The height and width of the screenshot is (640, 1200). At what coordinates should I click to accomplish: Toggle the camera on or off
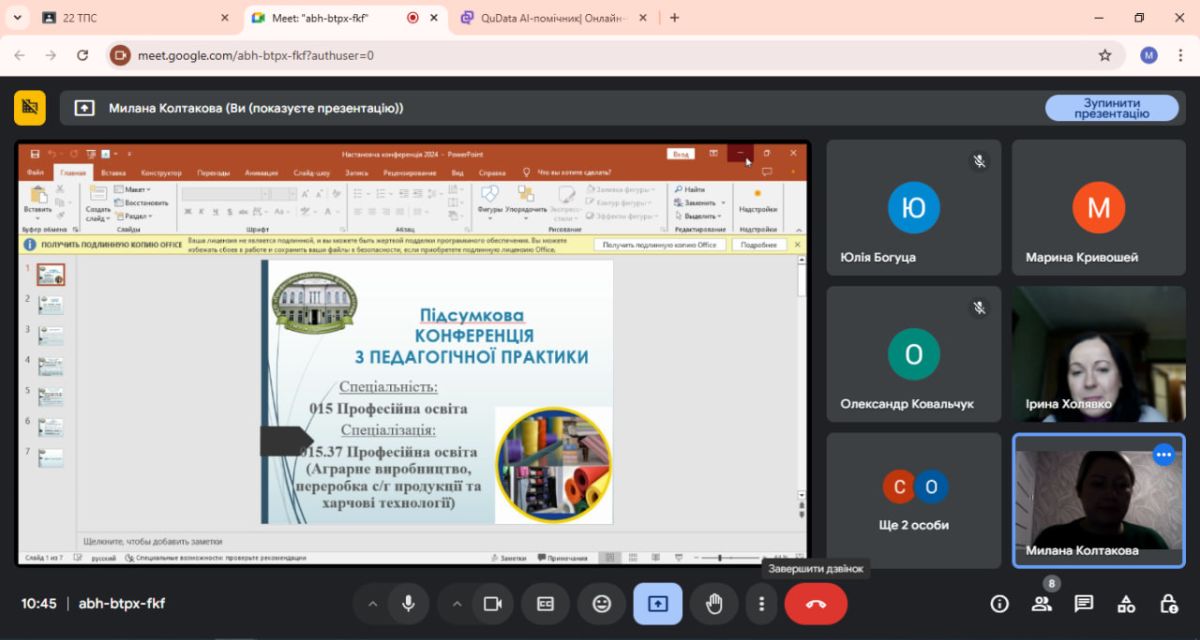click(492, 604)
